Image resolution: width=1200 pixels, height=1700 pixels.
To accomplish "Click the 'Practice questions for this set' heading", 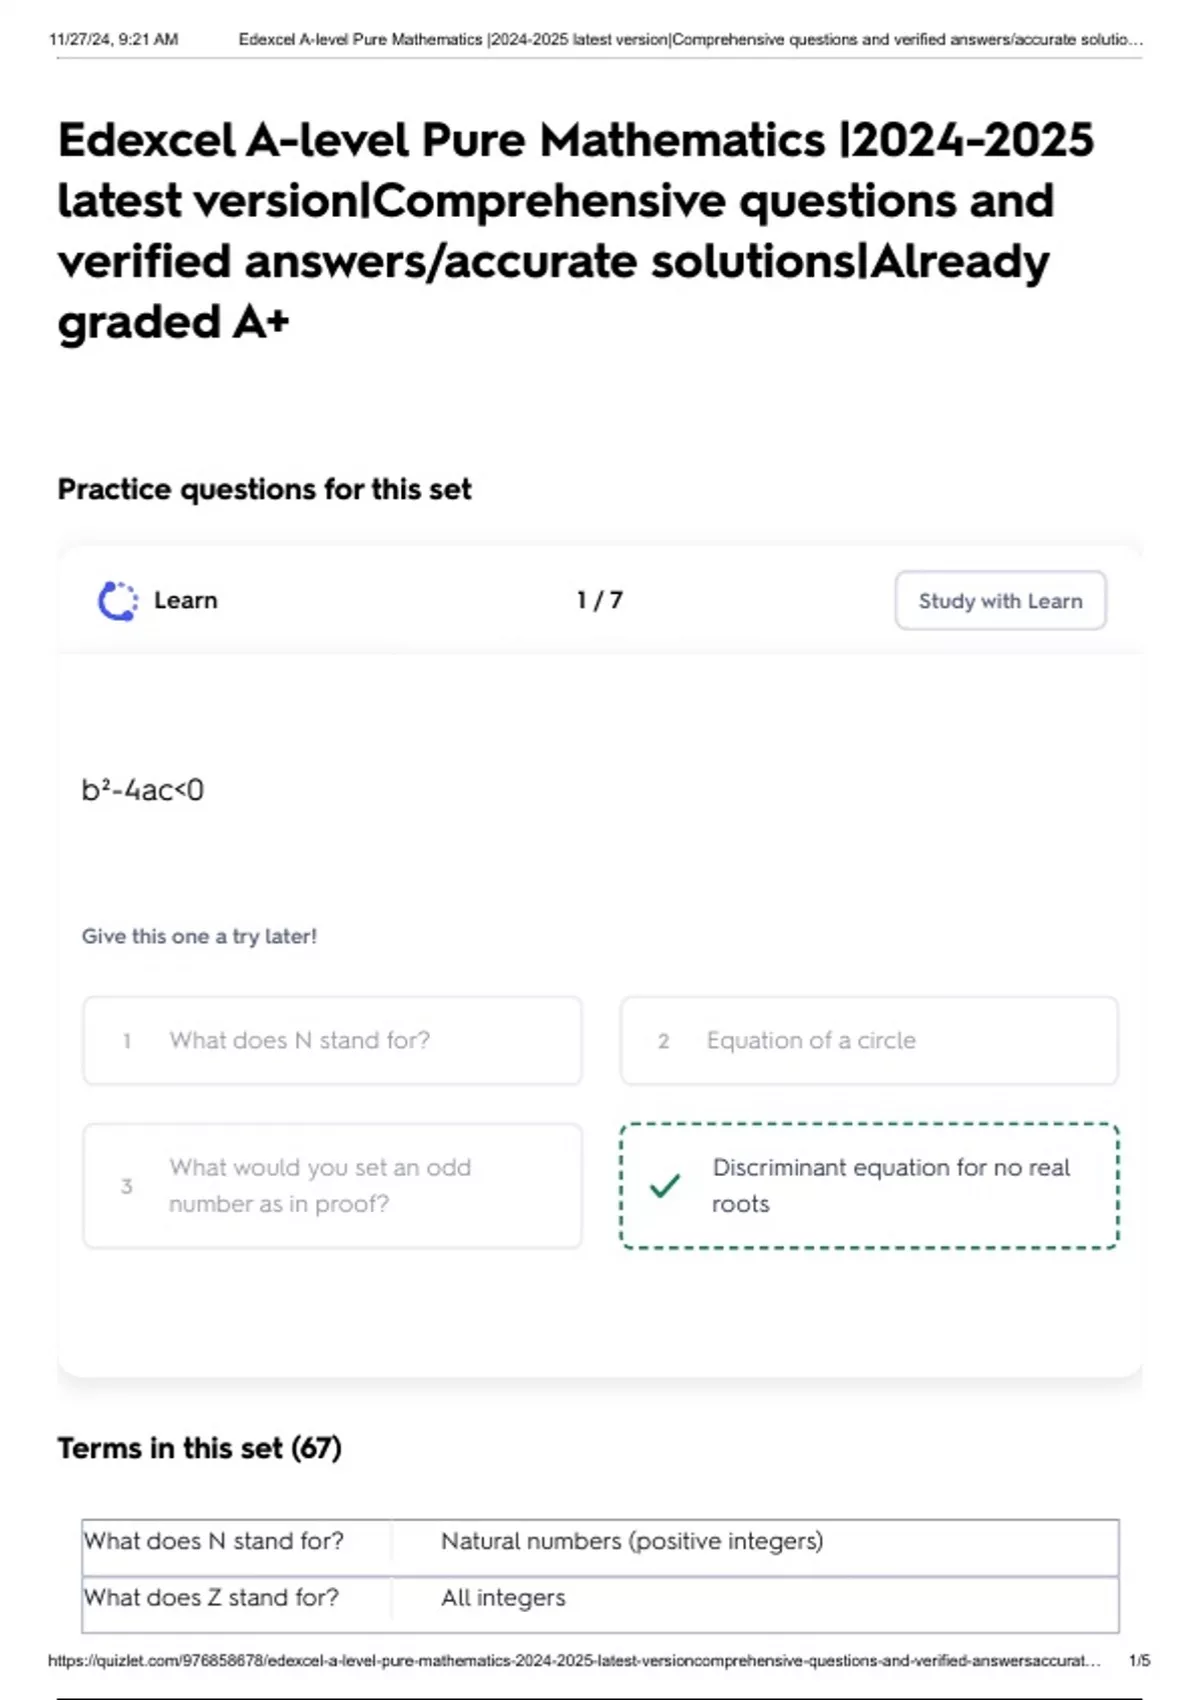I will pos(264,489).
